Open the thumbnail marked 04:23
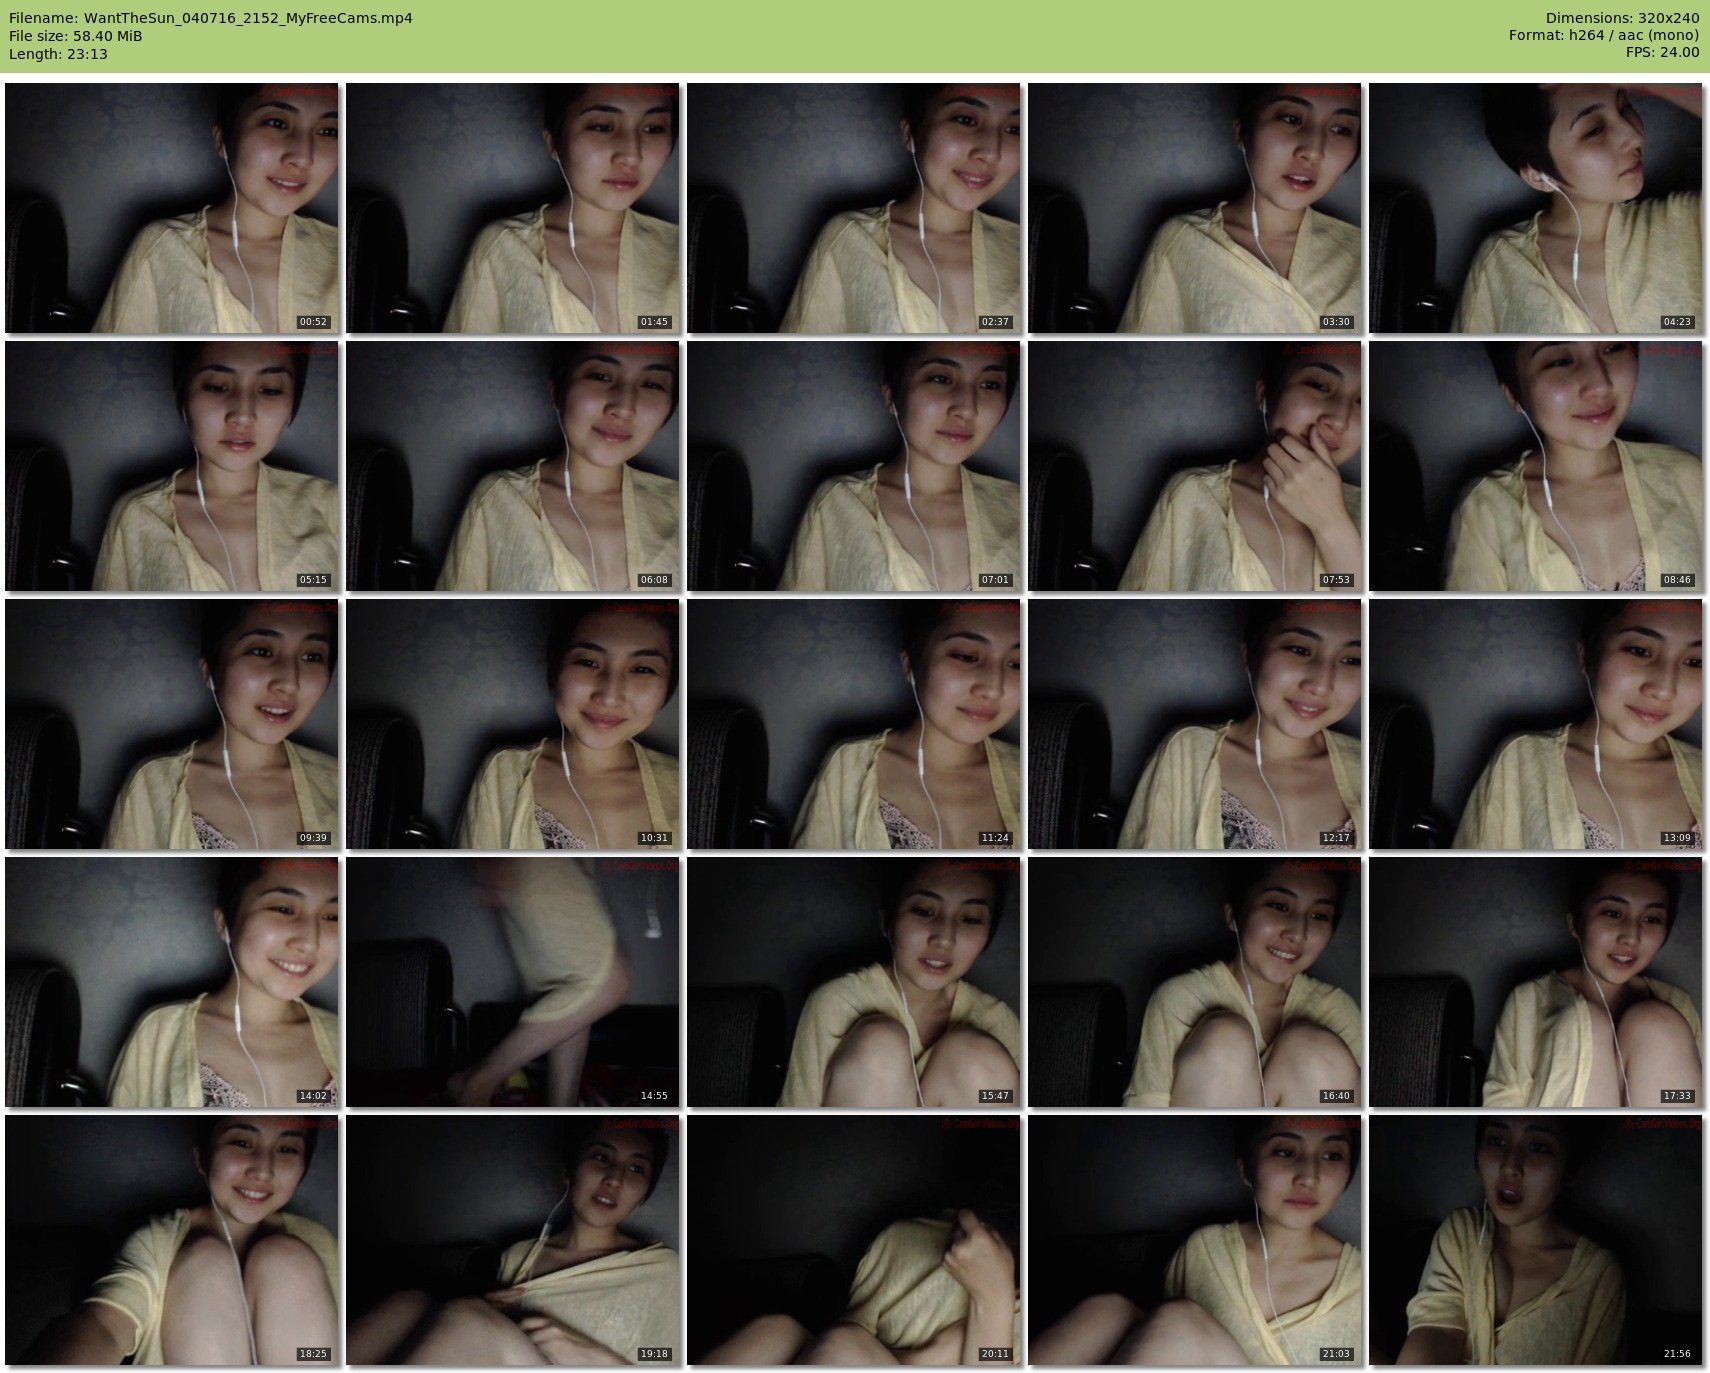 pos(1535,208)
